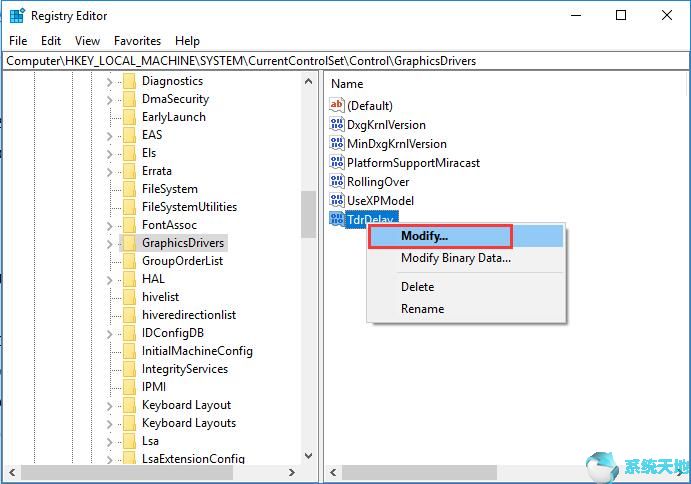This screenshot has height=484, width=691.
Task: Click the RollingOver value icon
Action: [x=337, y=182]
